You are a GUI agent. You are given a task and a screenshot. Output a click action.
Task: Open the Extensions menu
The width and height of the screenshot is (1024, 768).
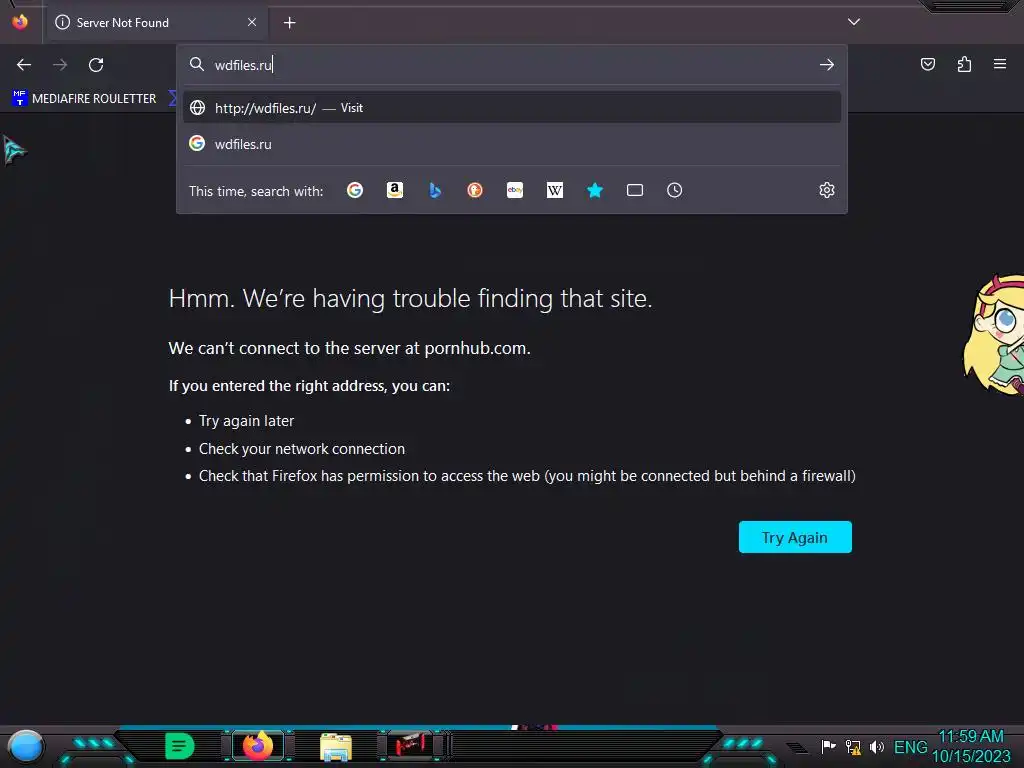coord(964,64)
